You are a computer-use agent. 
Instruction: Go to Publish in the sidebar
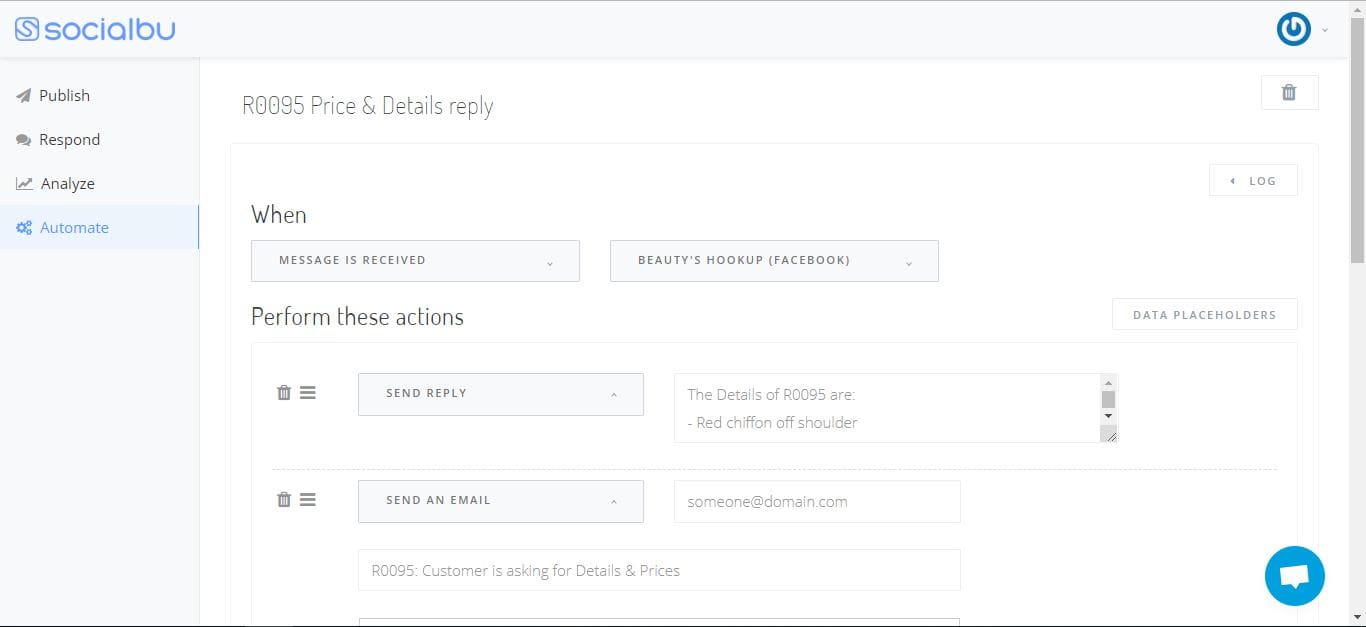pos(64,96)
